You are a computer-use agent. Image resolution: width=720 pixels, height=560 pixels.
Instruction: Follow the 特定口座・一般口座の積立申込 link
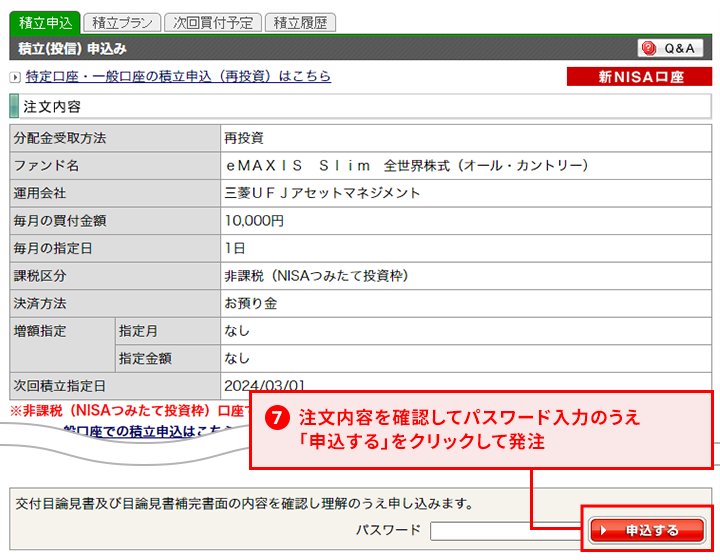(x=178, y=76)
